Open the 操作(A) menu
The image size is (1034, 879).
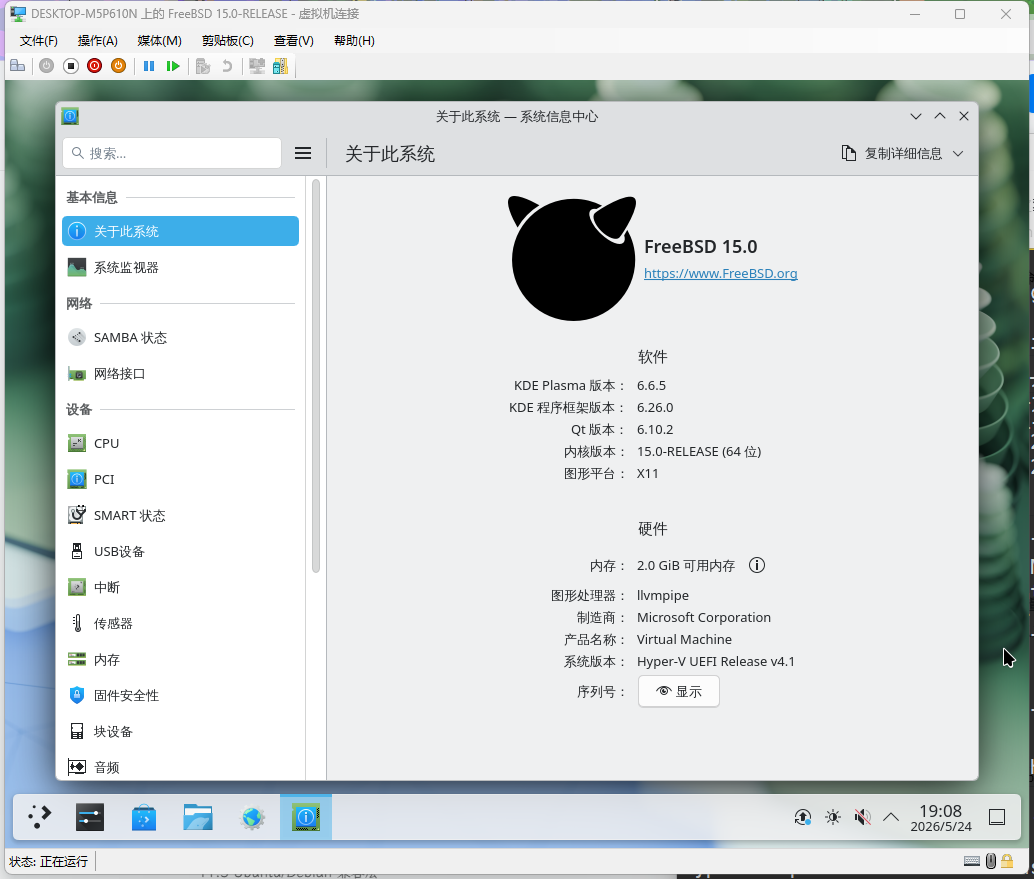98,41
